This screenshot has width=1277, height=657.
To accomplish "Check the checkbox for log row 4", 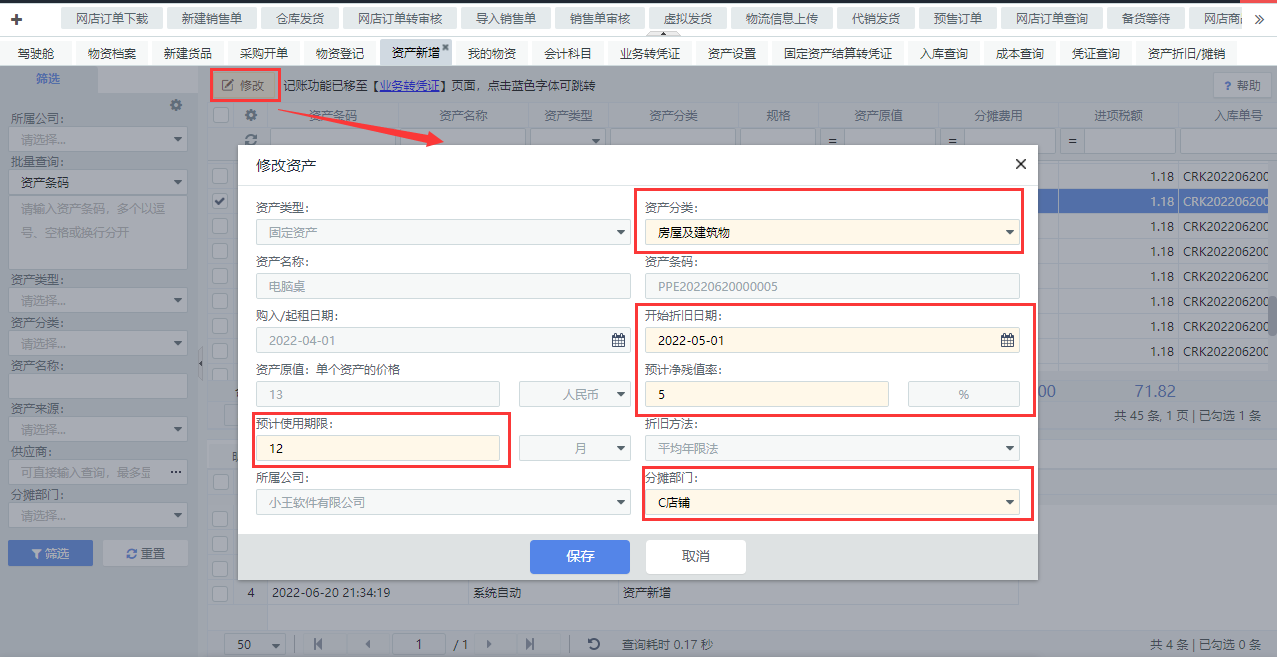I will 220,593.
